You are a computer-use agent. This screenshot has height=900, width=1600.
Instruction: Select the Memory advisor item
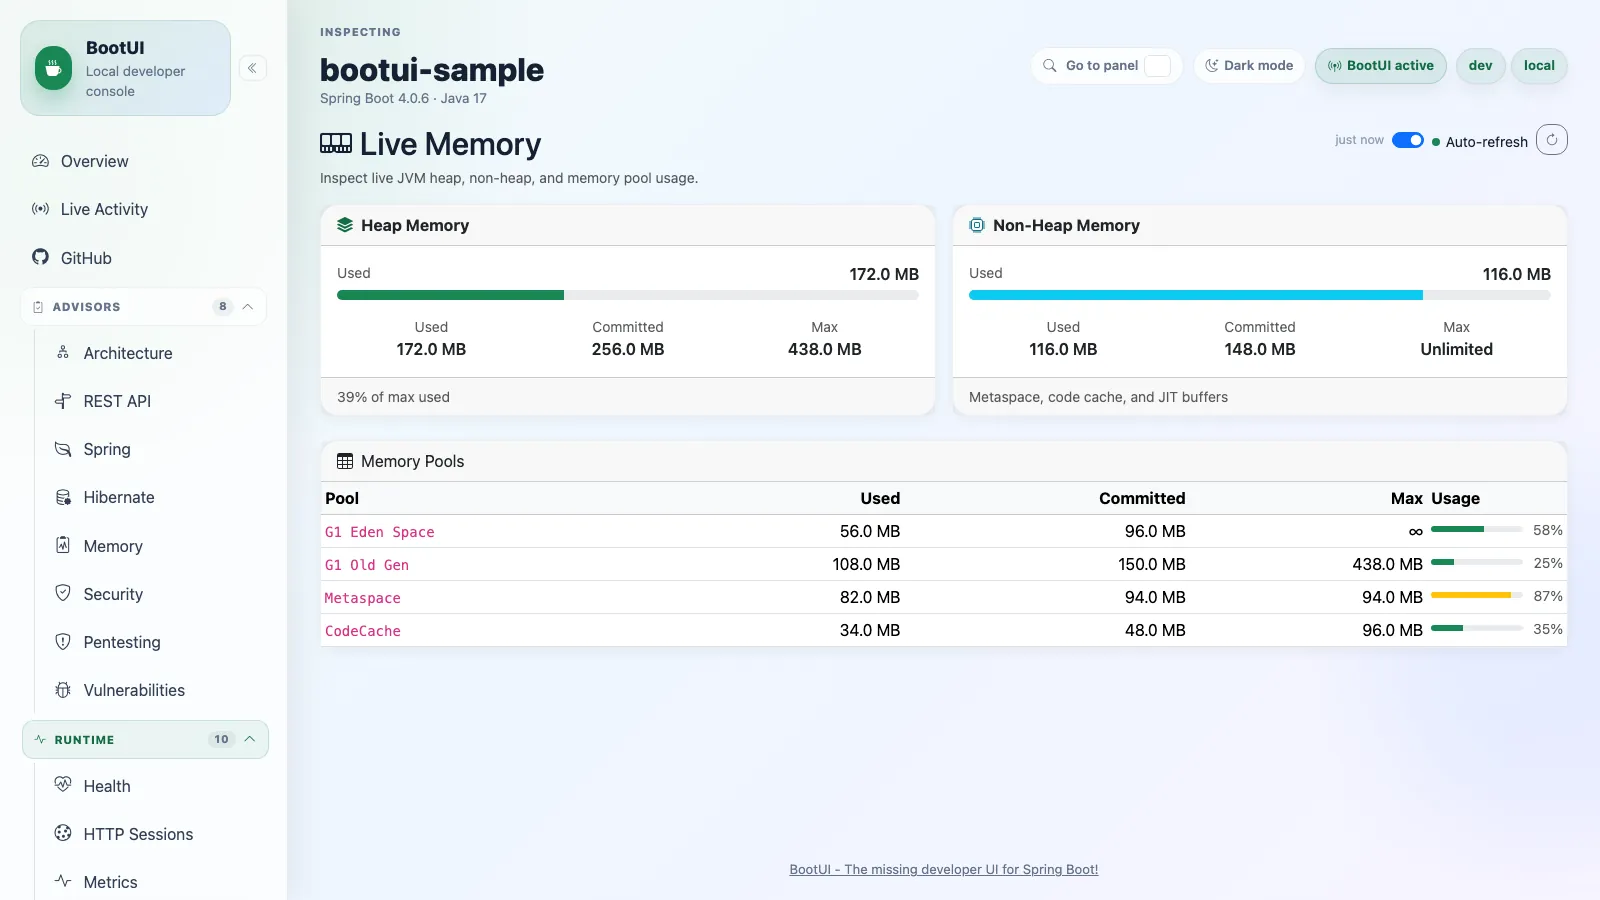click(156, 545)
